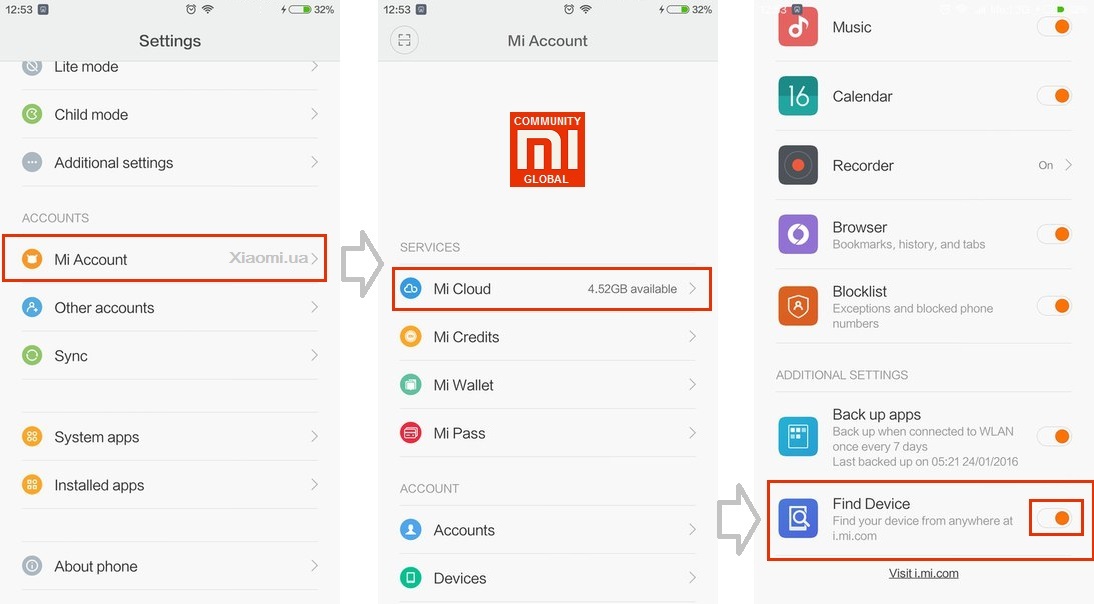Tap the Find Device magnifier icon

pyautogui.click(x=798, y=518)
